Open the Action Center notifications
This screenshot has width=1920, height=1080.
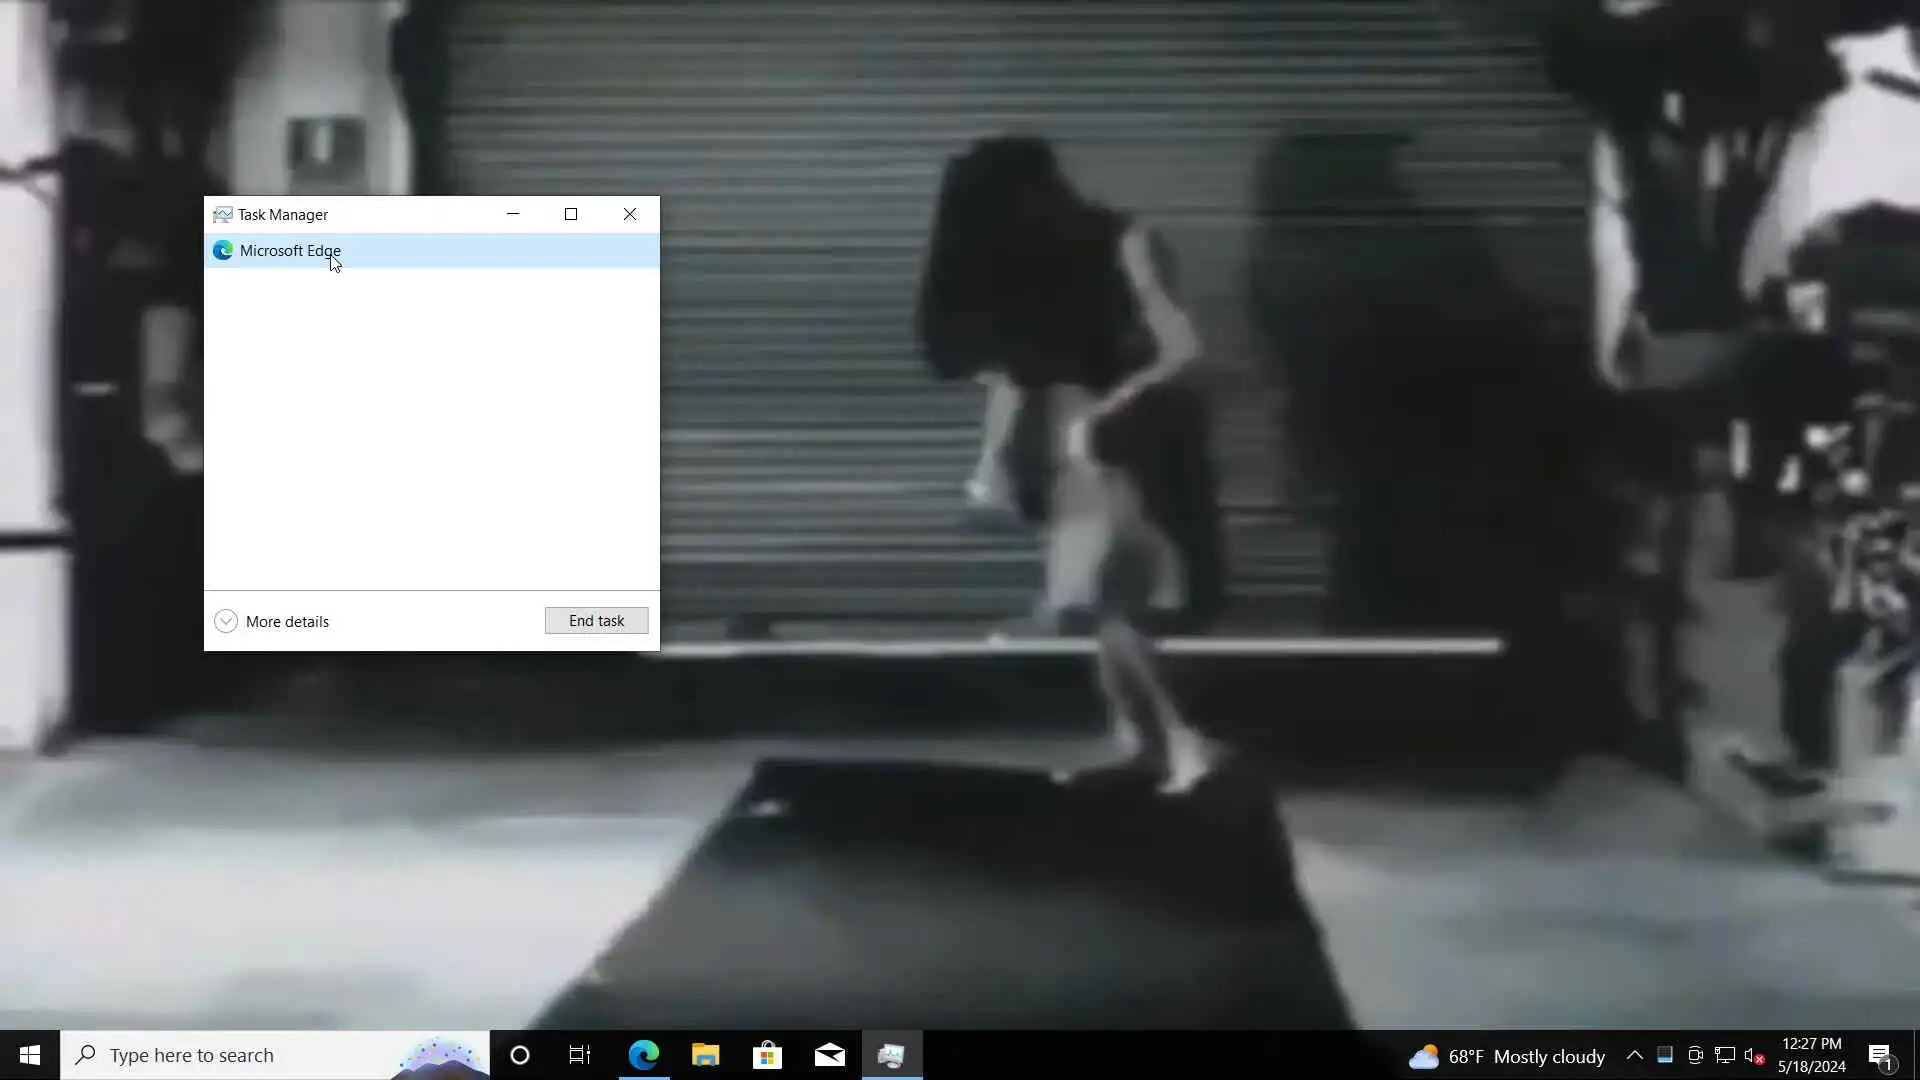tap(1880, 1055)
